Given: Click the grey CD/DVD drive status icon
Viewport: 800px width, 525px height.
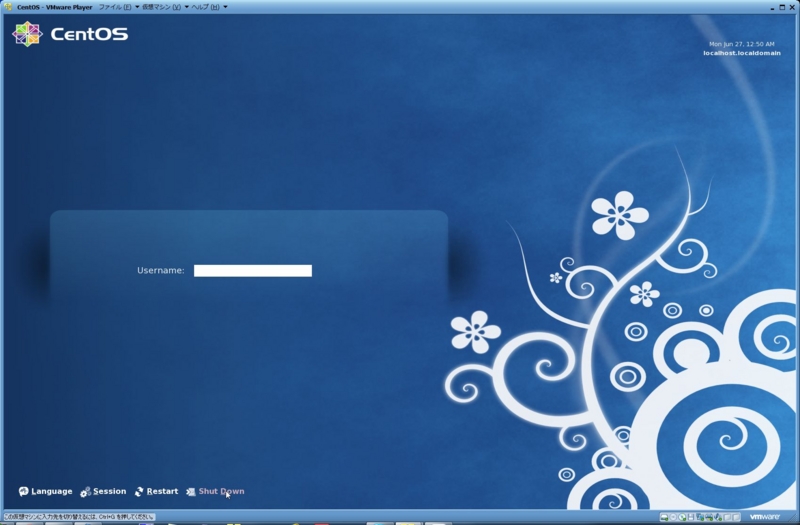Looking at the screenshot, I should [673, 517].
